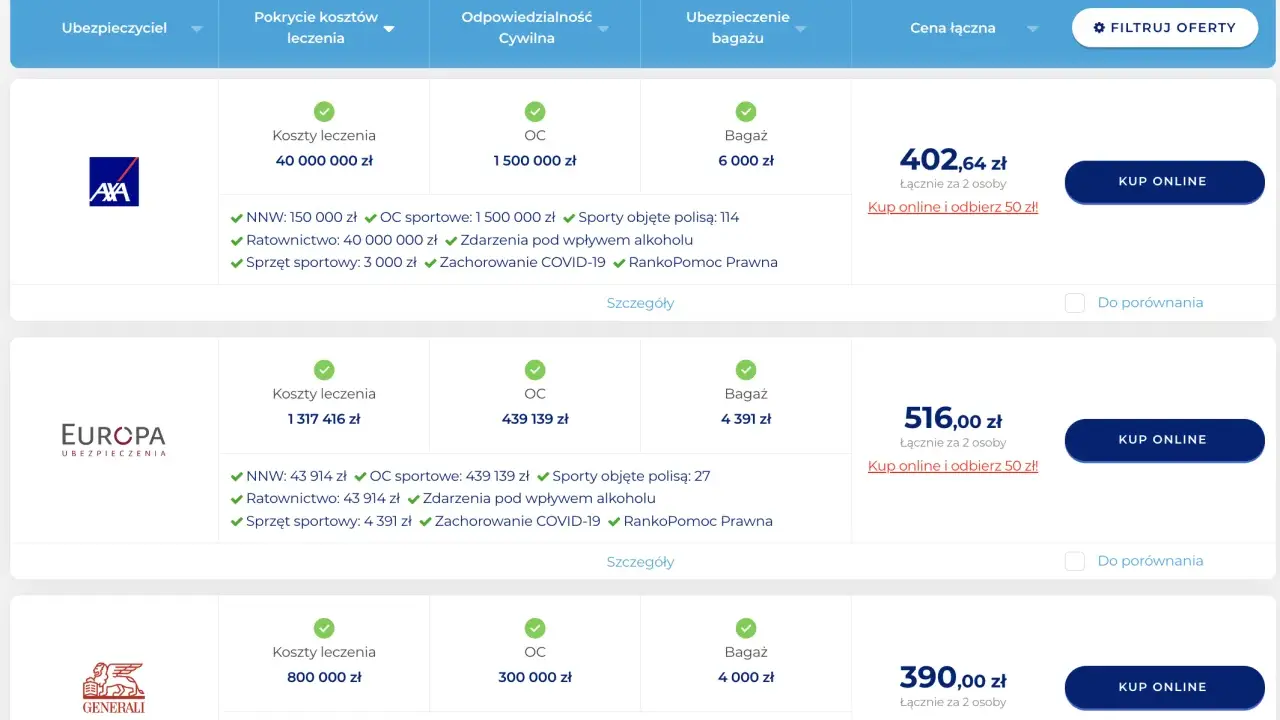Click Europa Zdarzenia pod wpływem alkoholu text
The width and height of the screenshot is (1280, 720).
(539, 499)
